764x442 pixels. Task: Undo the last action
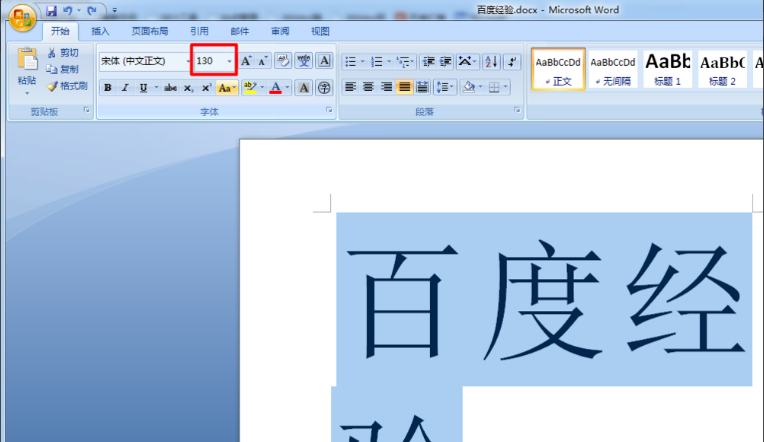tap(68, 10)
